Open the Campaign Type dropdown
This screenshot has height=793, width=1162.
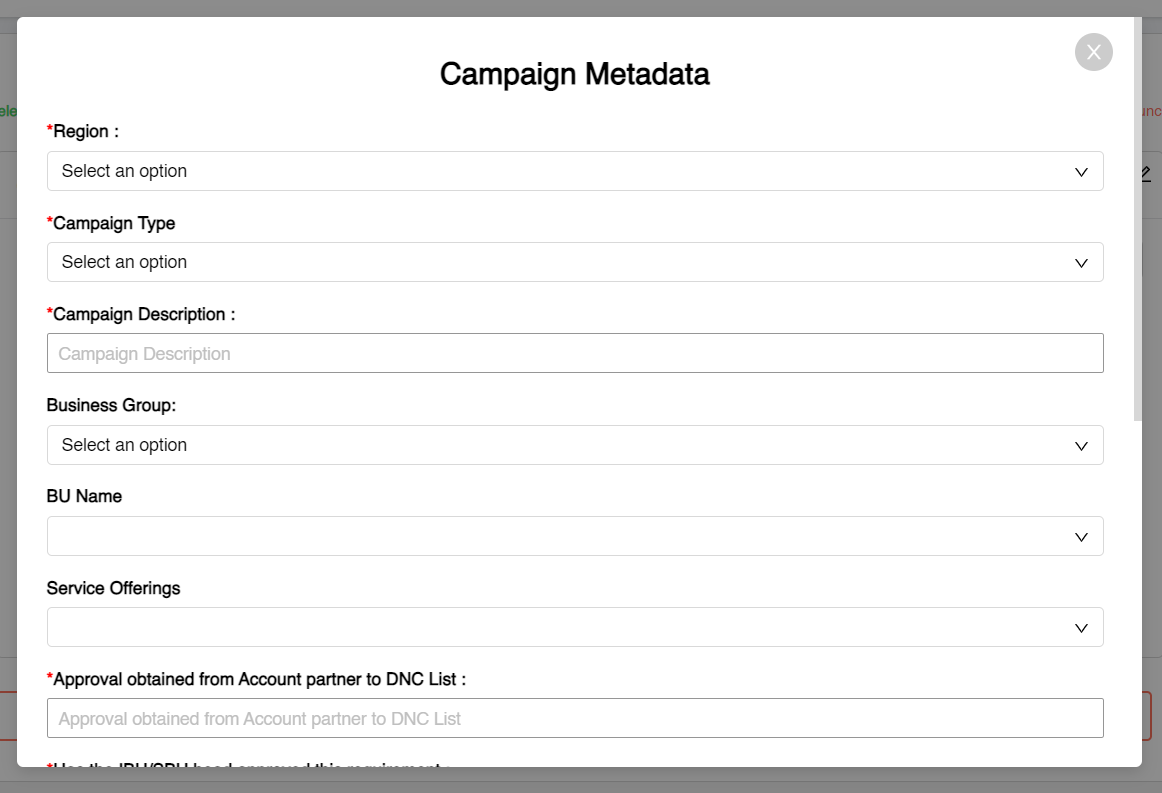575,262
